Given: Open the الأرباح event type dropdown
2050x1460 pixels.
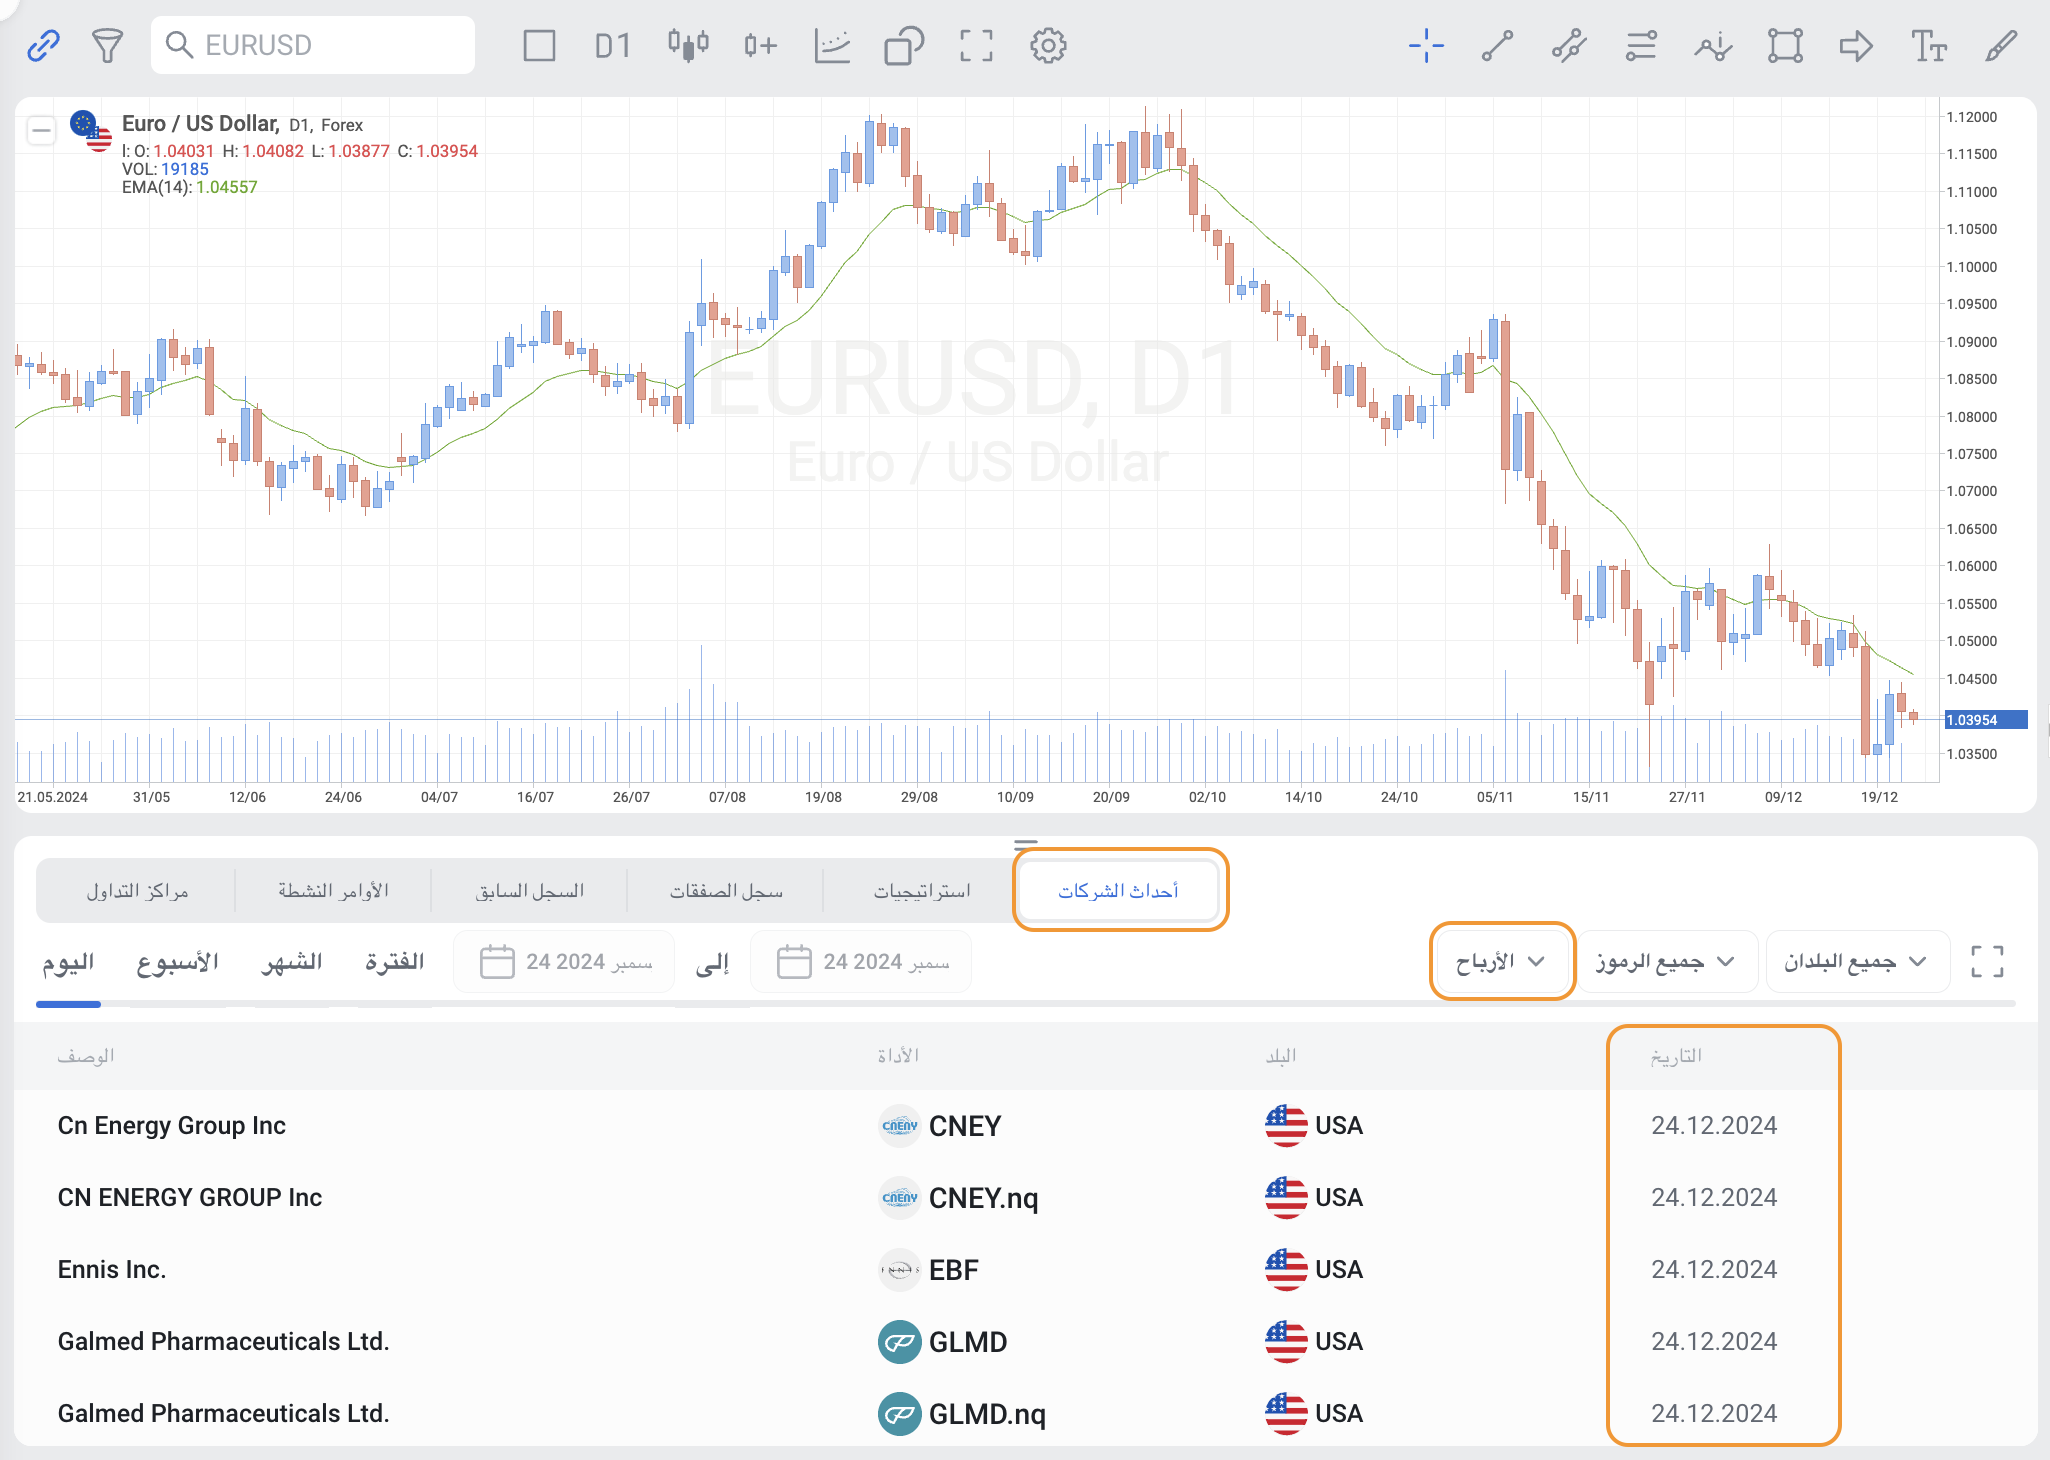Looking at the screenshot, I should point(1501,961).
